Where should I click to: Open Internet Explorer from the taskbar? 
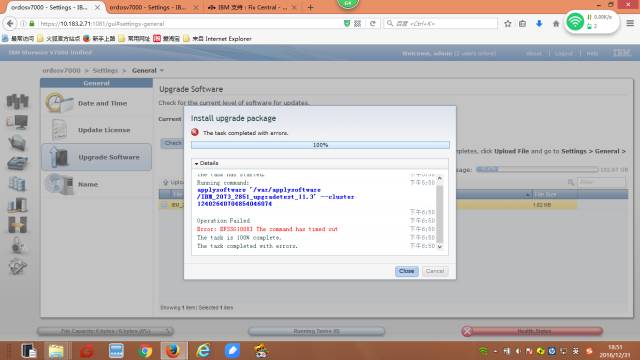click(203, 351)
